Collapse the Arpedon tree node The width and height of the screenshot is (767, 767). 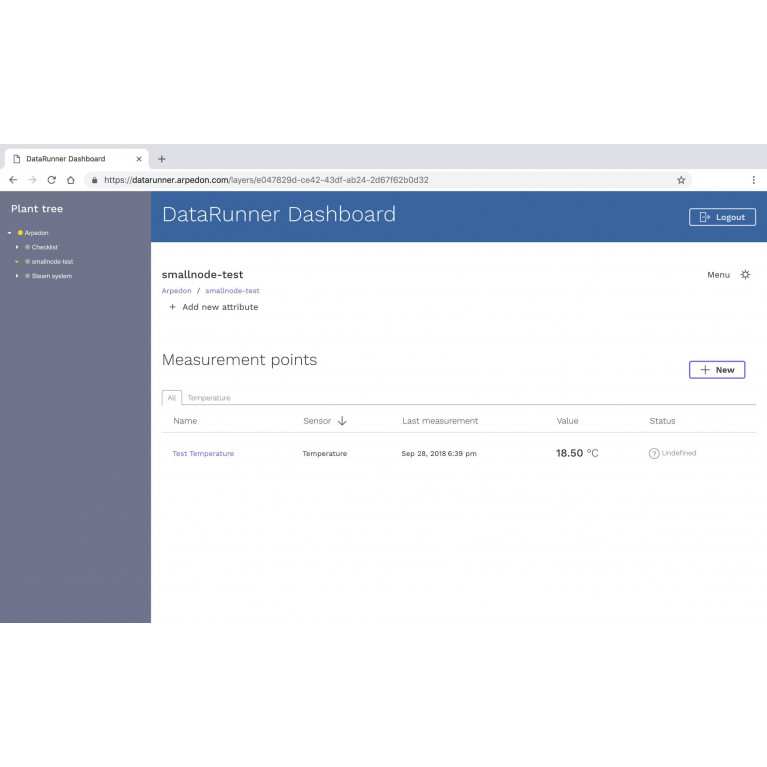point(9,233)
